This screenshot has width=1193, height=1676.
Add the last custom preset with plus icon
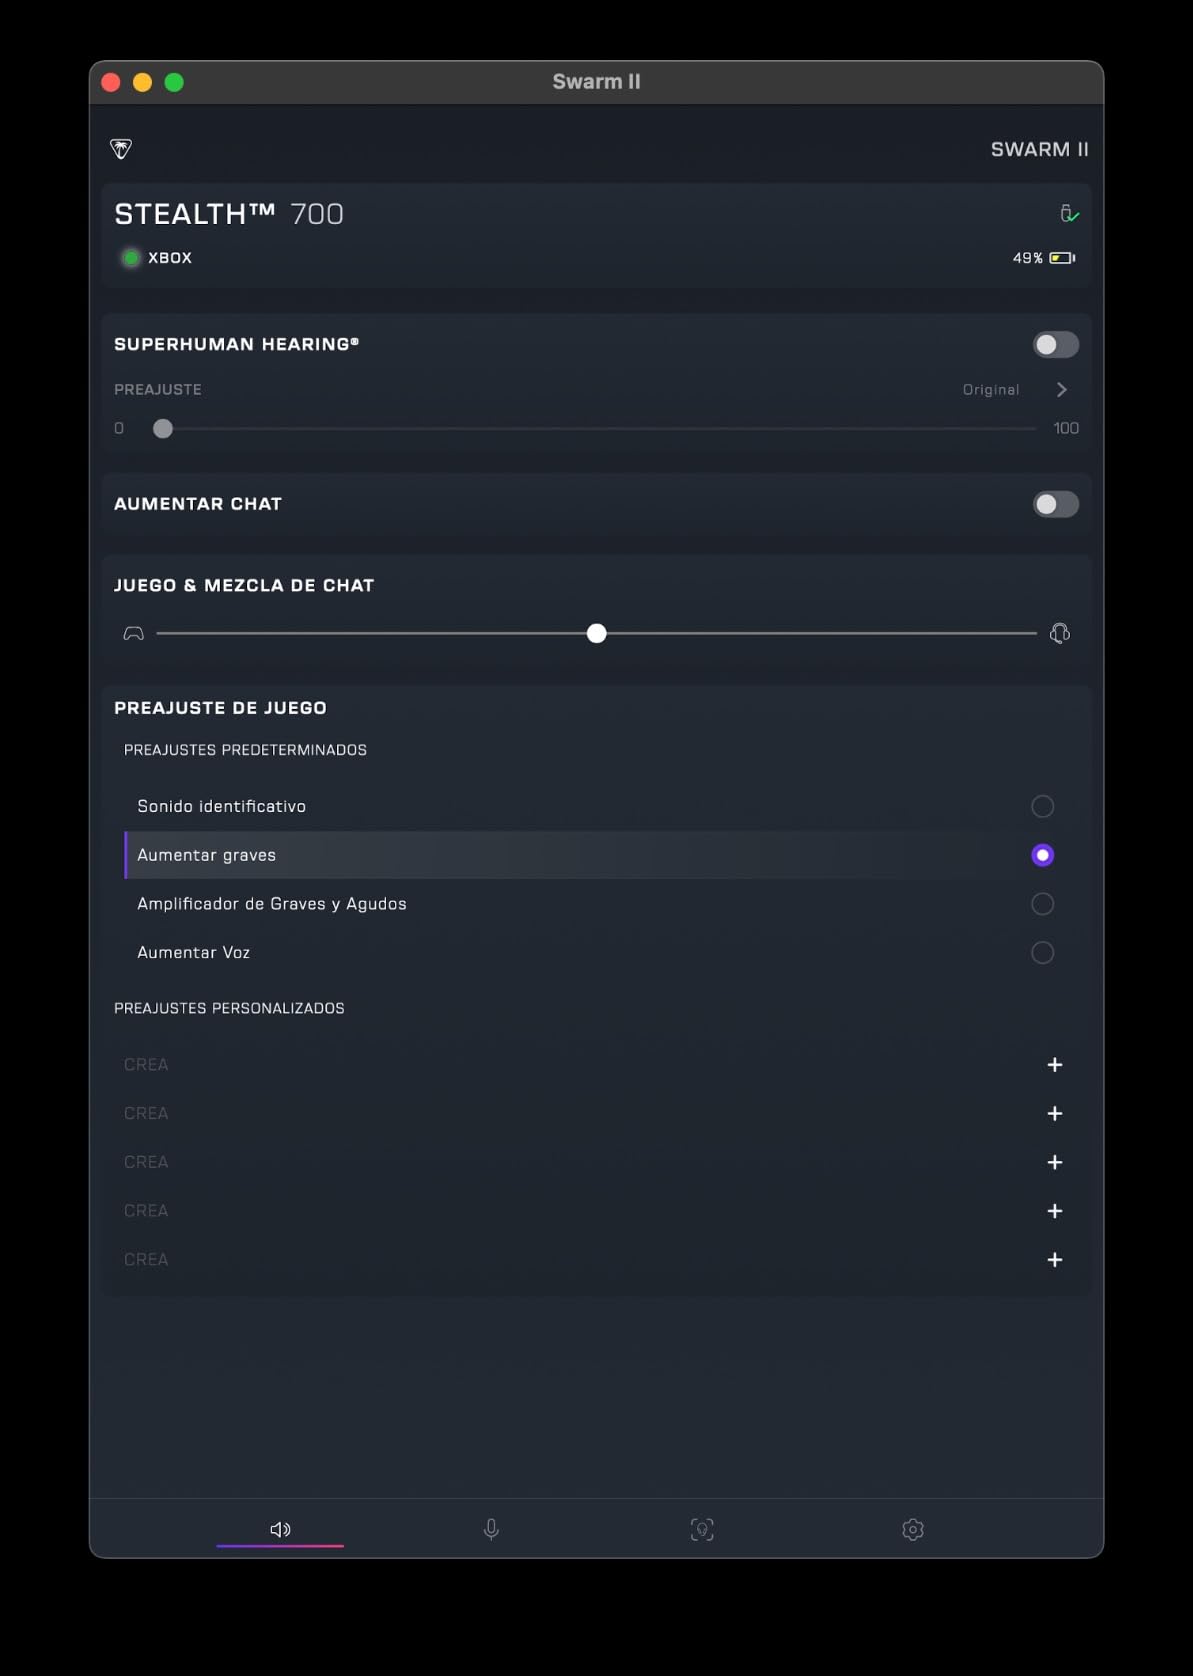point(1054,1260)
